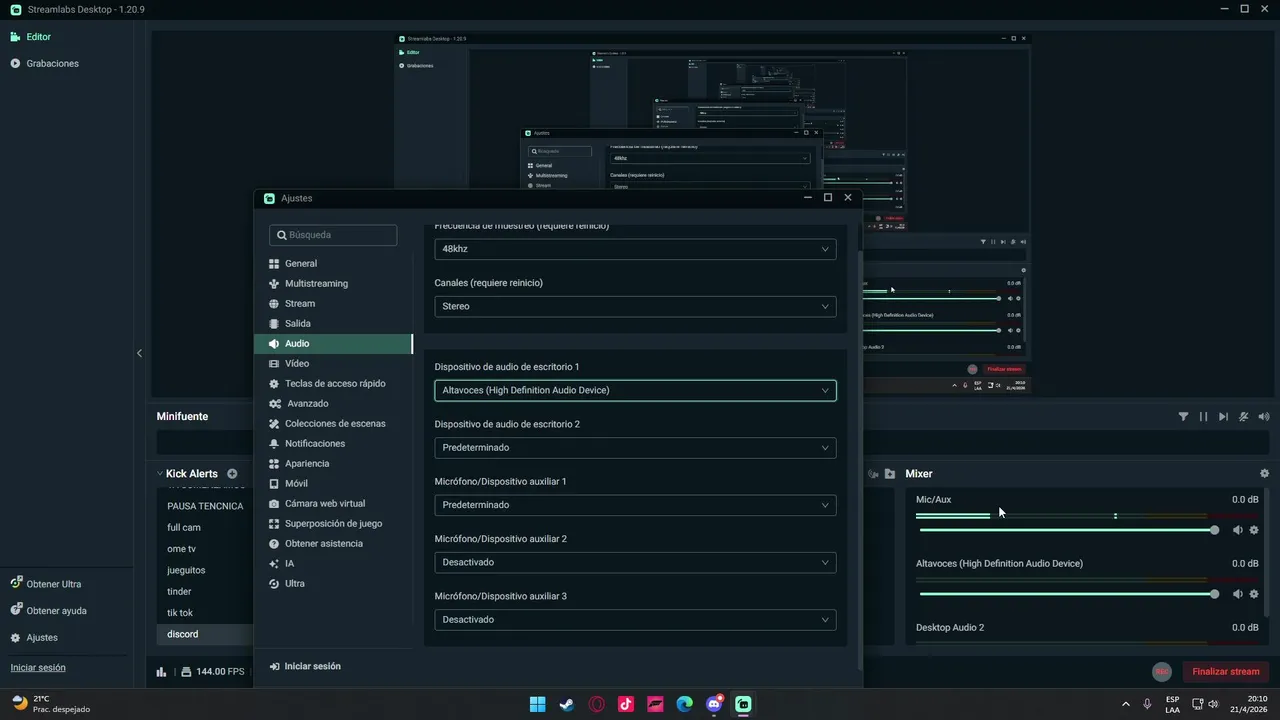Screen dimensions: 1280x720
Task: Open Dispositivo de audio de escritorio 1 dropdown
Action: pyautogui.click(x=635, y=390)
